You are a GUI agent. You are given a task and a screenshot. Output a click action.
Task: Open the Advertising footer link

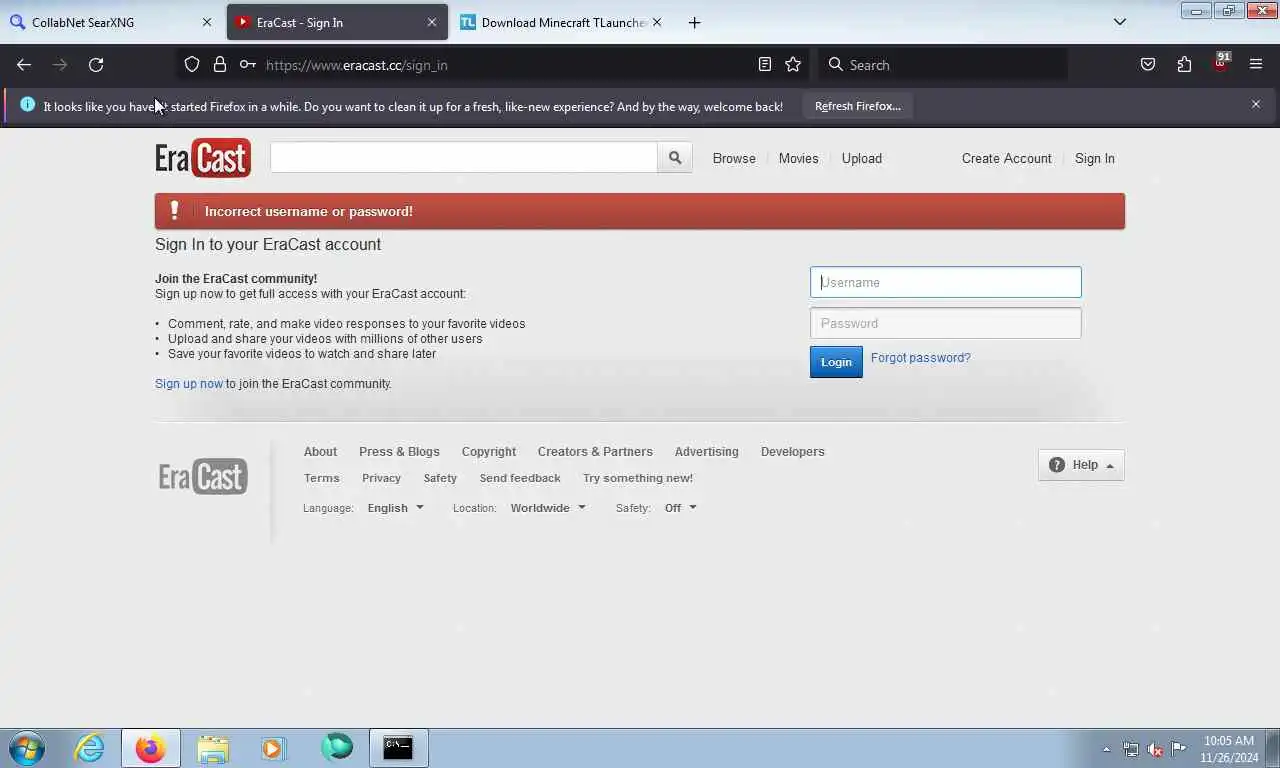tap(706, 452)
